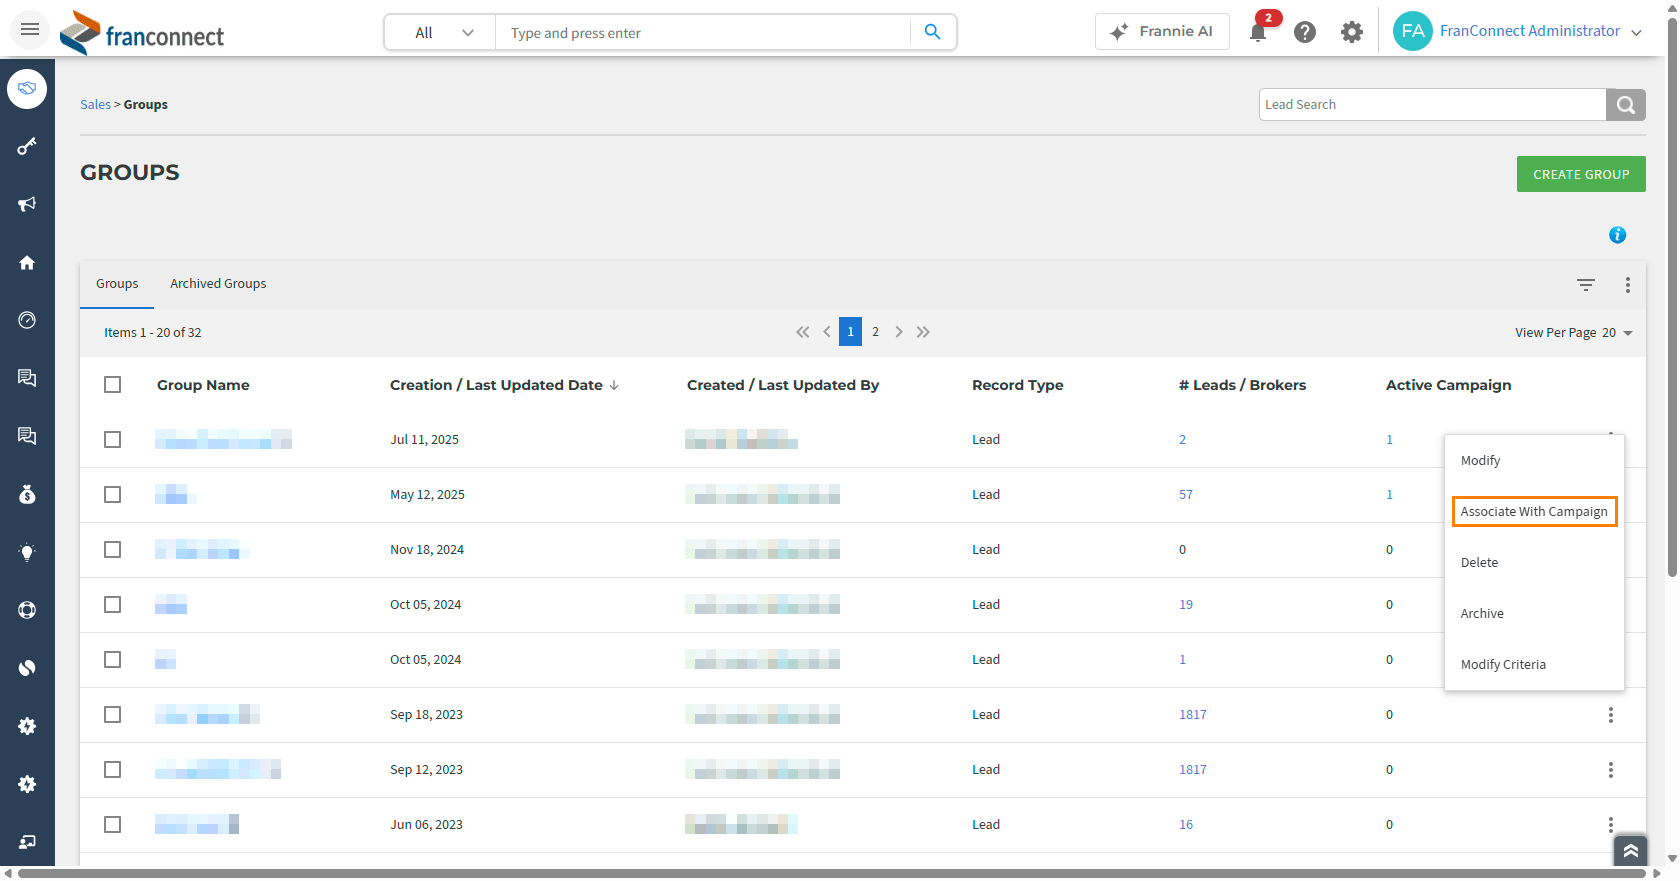Check the box for the May 12, 2025 group
1680x881 pixels.
tap(113, 495)
